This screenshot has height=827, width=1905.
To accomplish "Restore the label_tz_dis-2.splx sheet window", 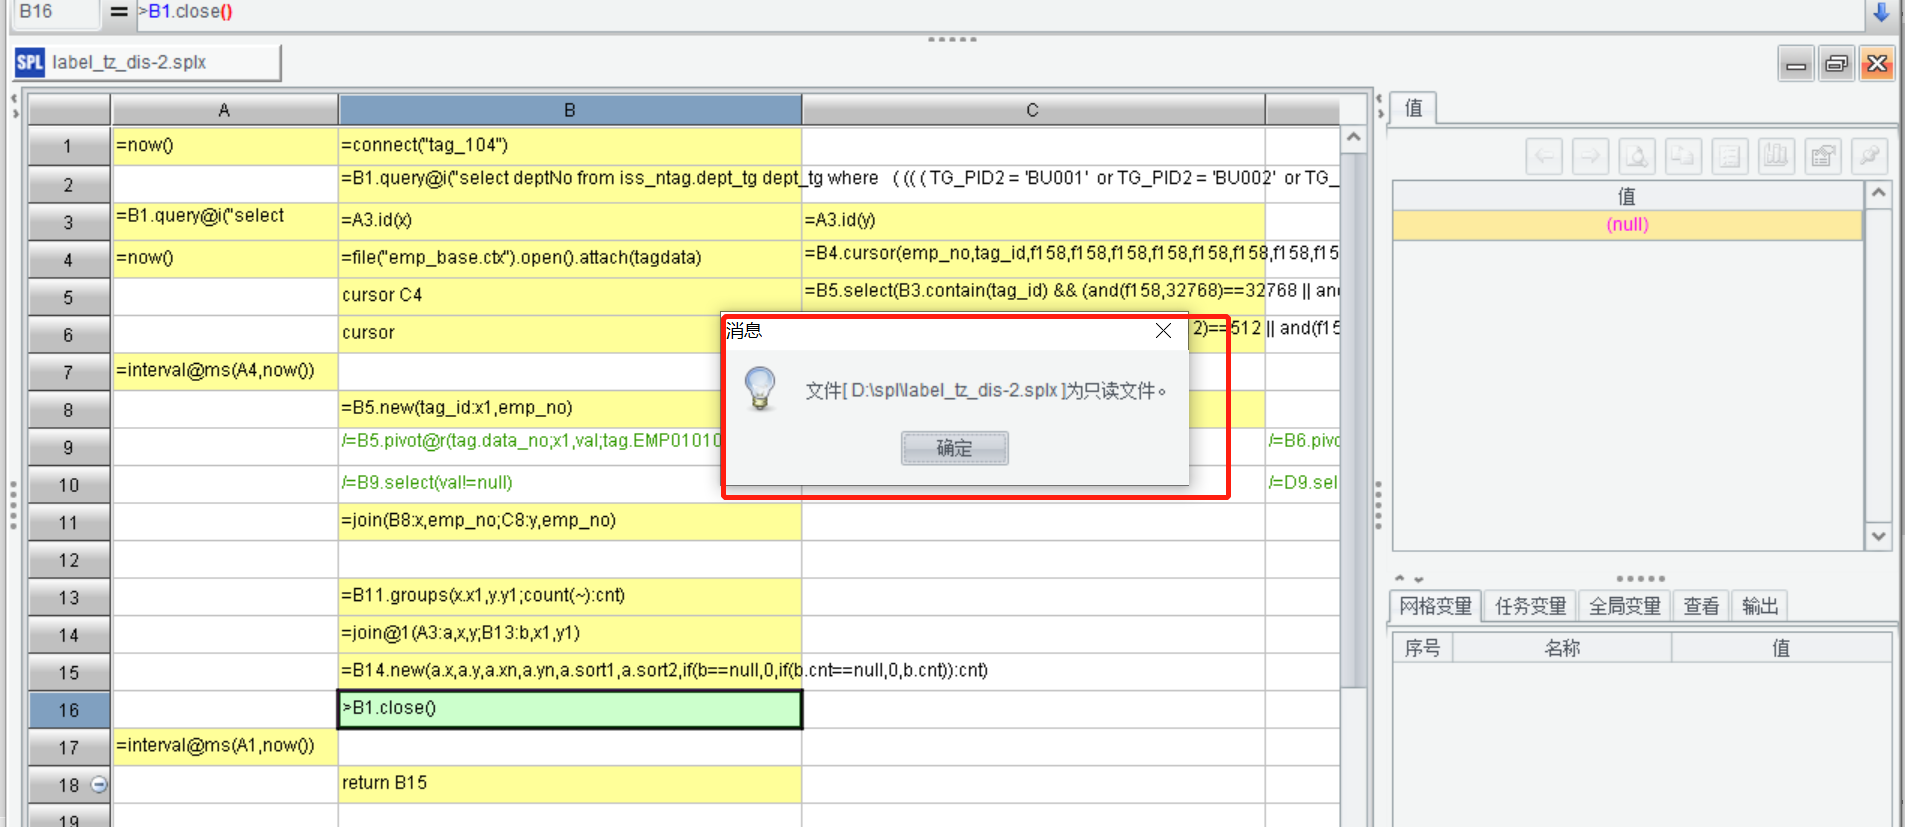I will pyautogui.click(x=1836, y=64).
